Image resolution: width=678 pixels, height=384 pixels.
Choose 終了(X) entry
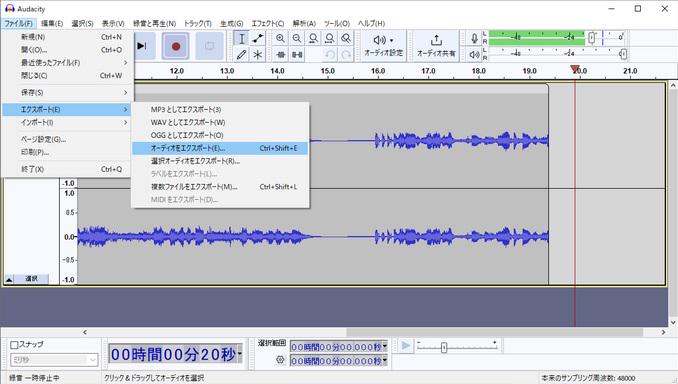point(67,169)
